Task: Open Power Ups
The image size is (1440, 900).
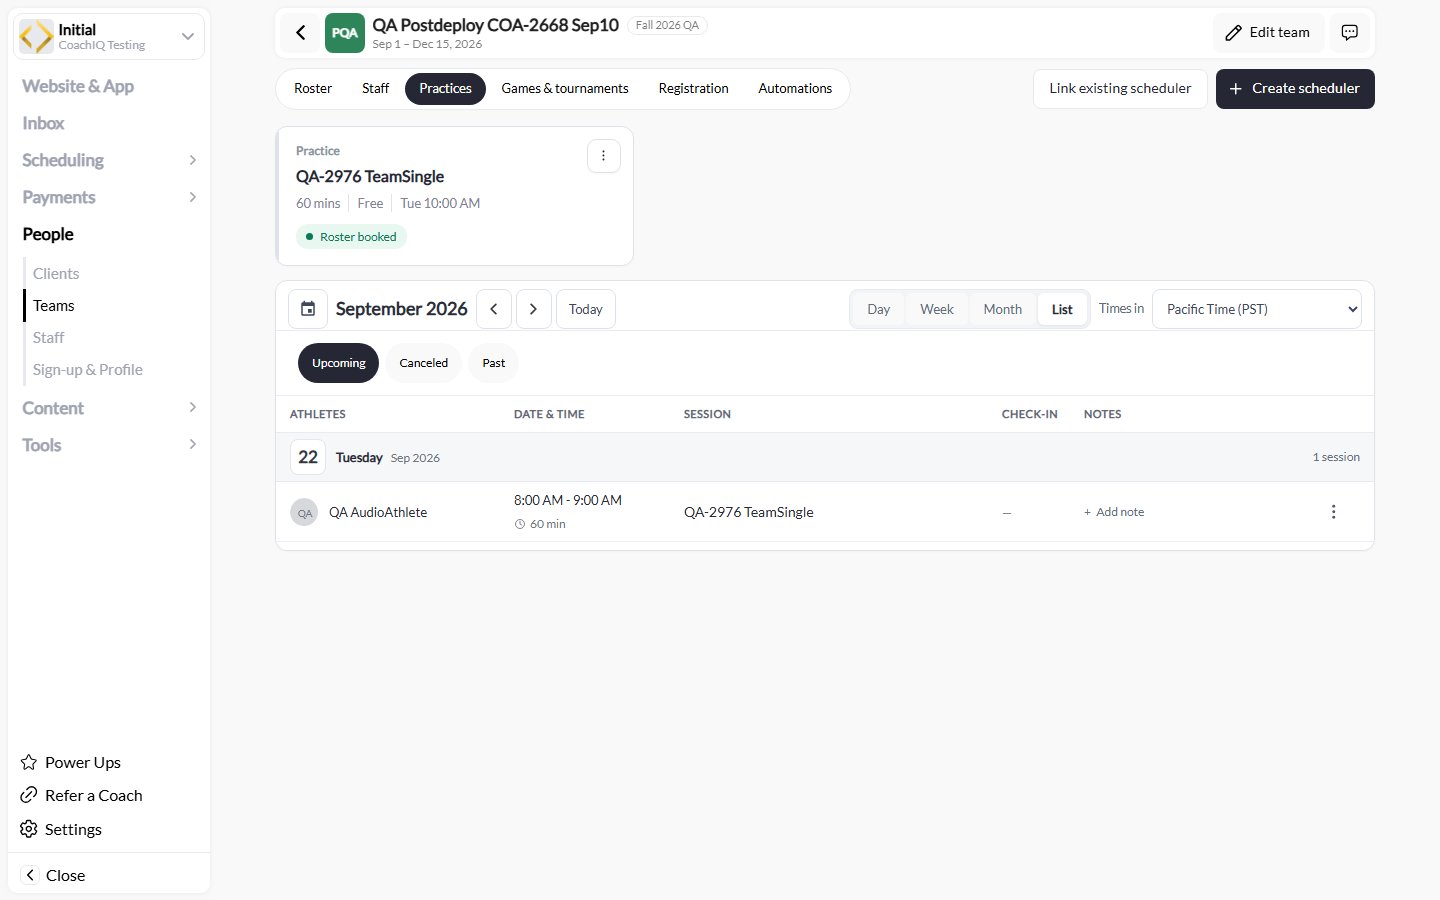Action: 71,762
